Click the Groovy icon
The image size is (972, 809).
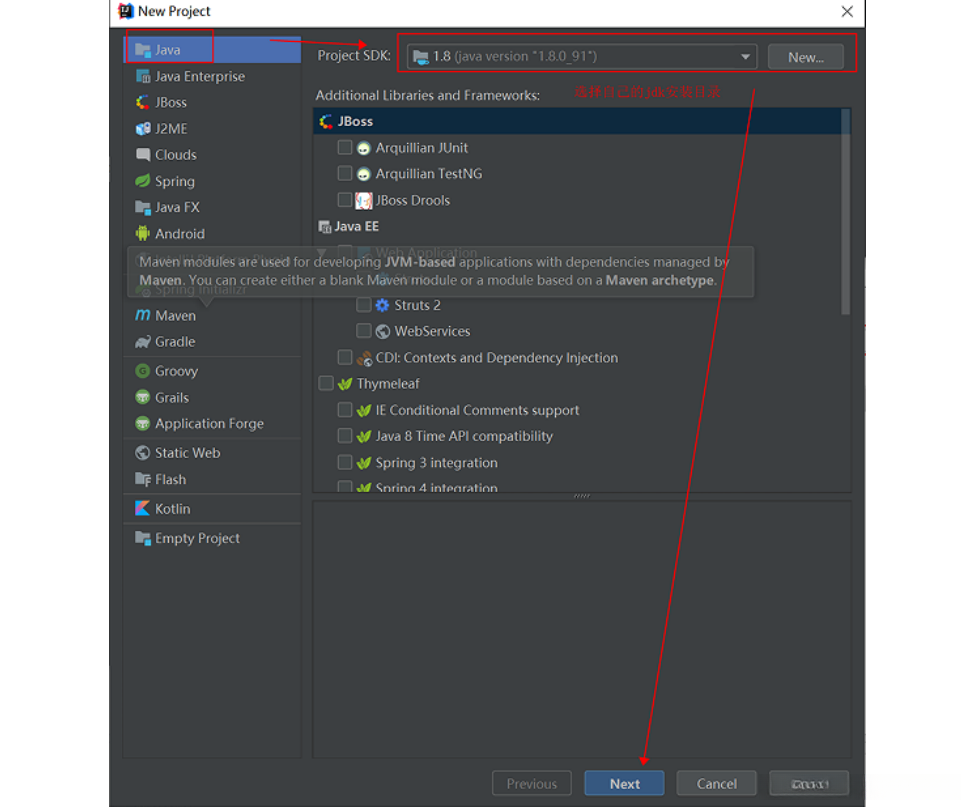tap(143, 371)
